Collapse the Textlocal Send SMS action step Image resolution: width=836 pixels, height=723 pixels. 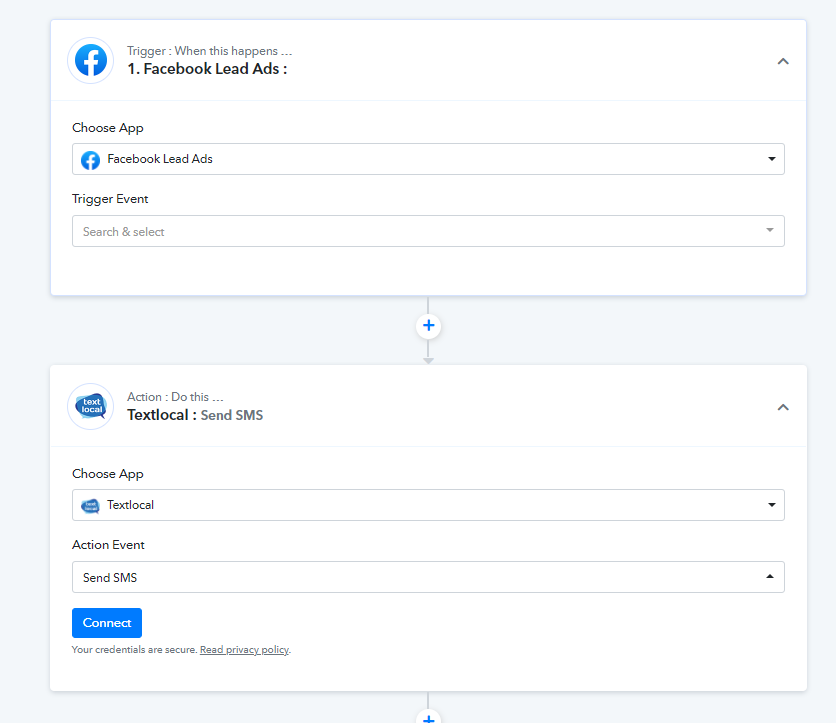click(783, 407)
